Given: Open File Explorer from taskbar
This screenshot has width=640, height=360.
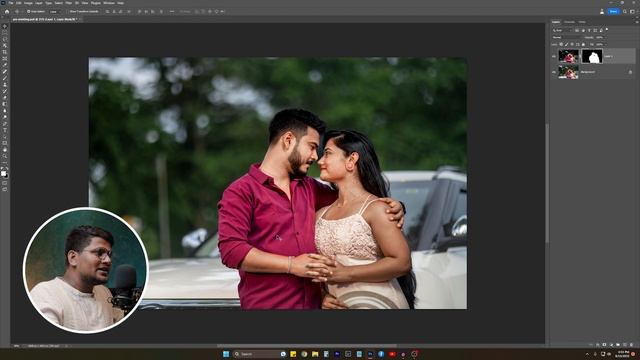Looking at the screenshot, I should pos(315,354).
